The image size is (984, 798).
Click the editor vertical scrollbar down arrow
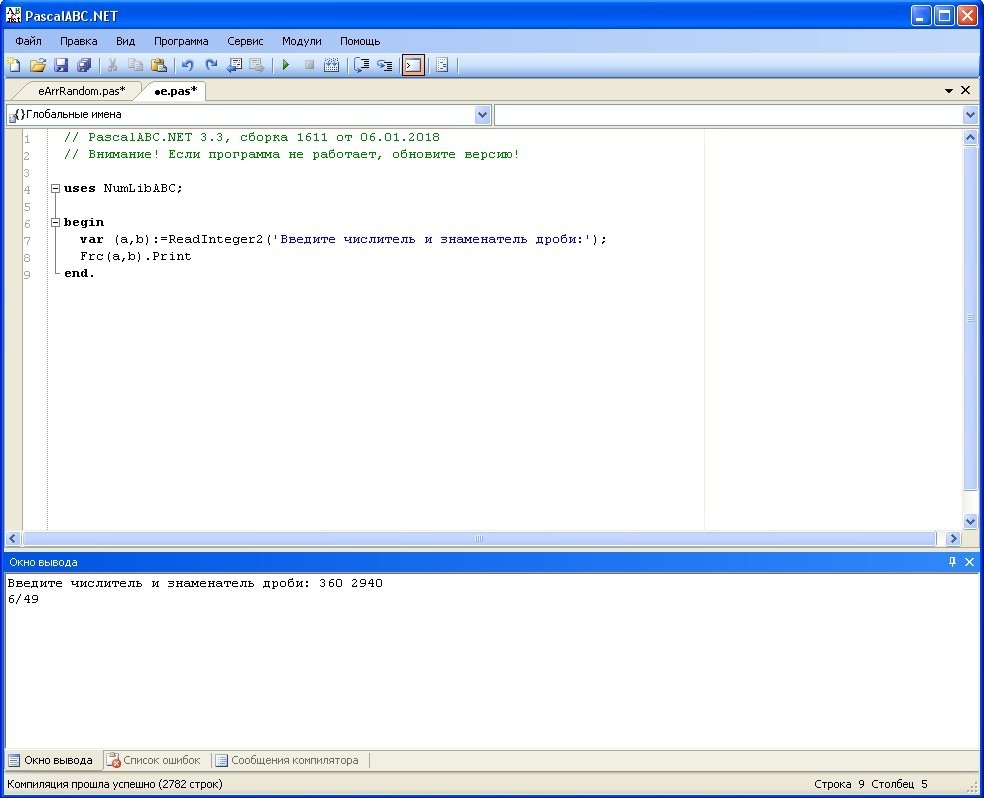(970, 521)
